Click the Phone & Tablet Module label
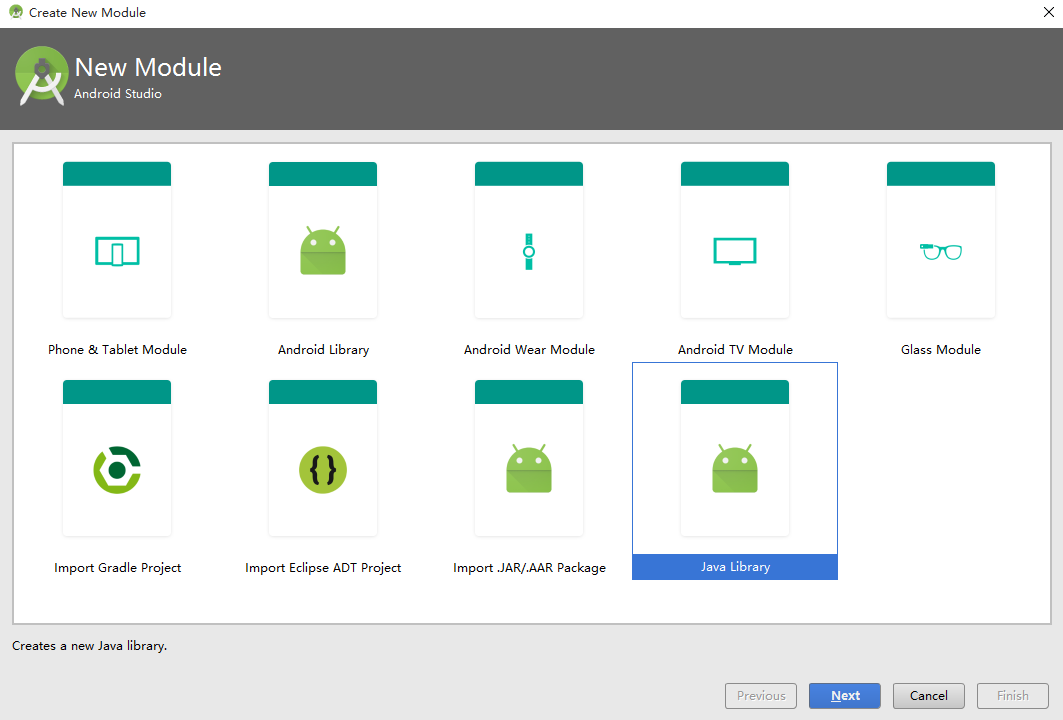 coord(117,350)
